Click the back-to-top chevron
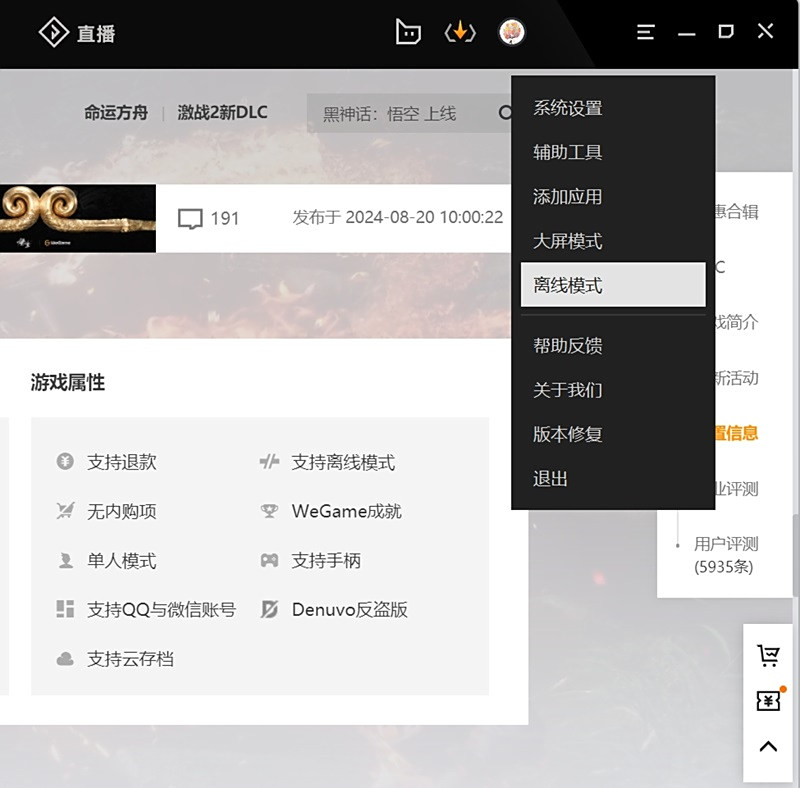Viewport: 800px width, 788px height. tap(767, 746)
